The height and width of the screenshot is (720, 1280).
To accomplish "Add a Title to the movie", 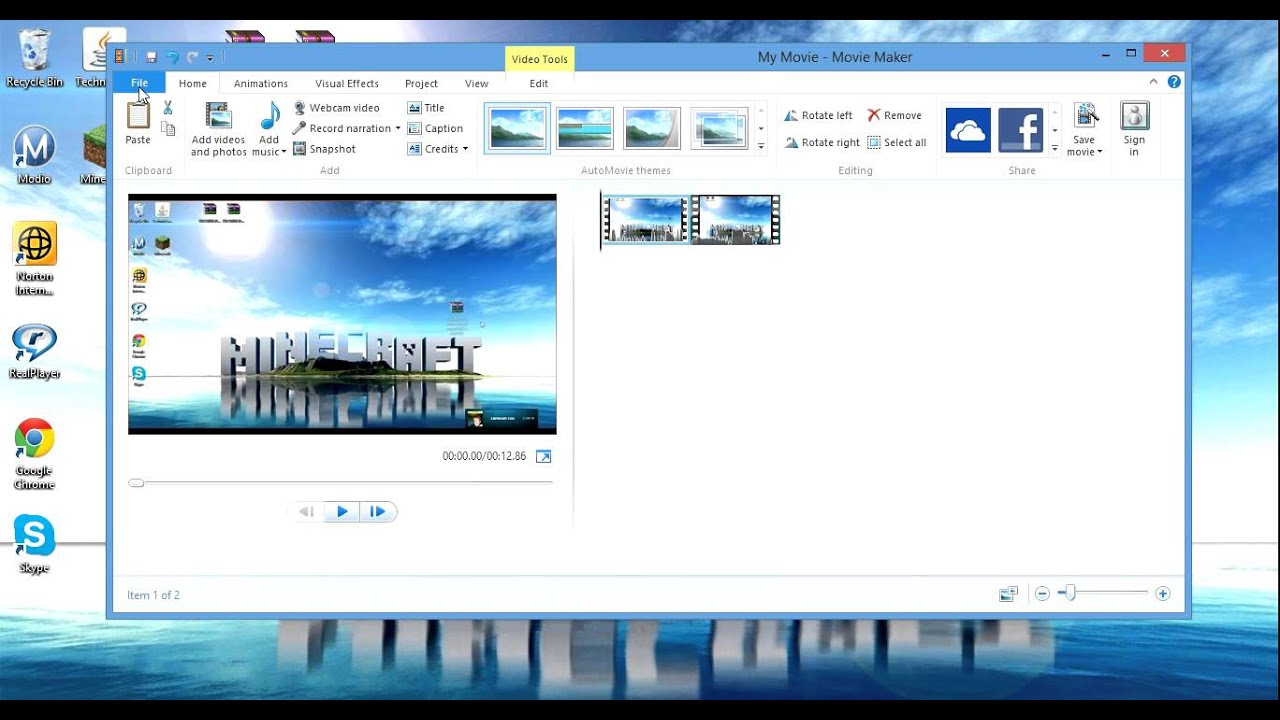I will coord(426,108).
